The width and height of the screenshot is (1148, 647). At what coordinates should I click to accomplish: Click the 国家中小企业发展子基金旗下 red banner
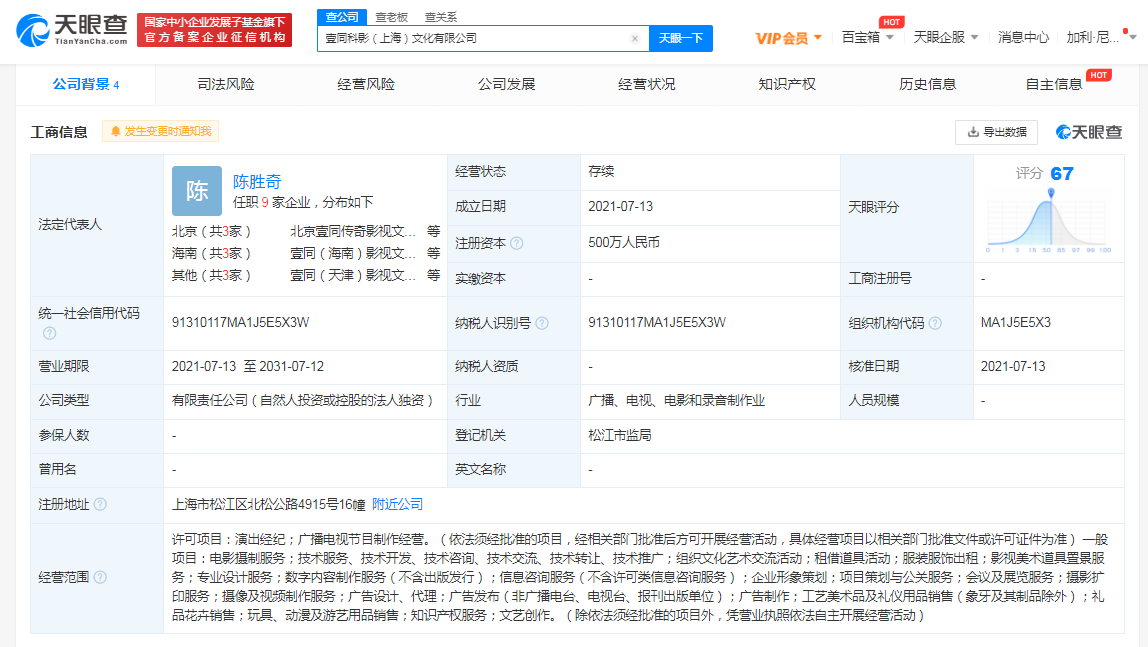click(215, 30)
